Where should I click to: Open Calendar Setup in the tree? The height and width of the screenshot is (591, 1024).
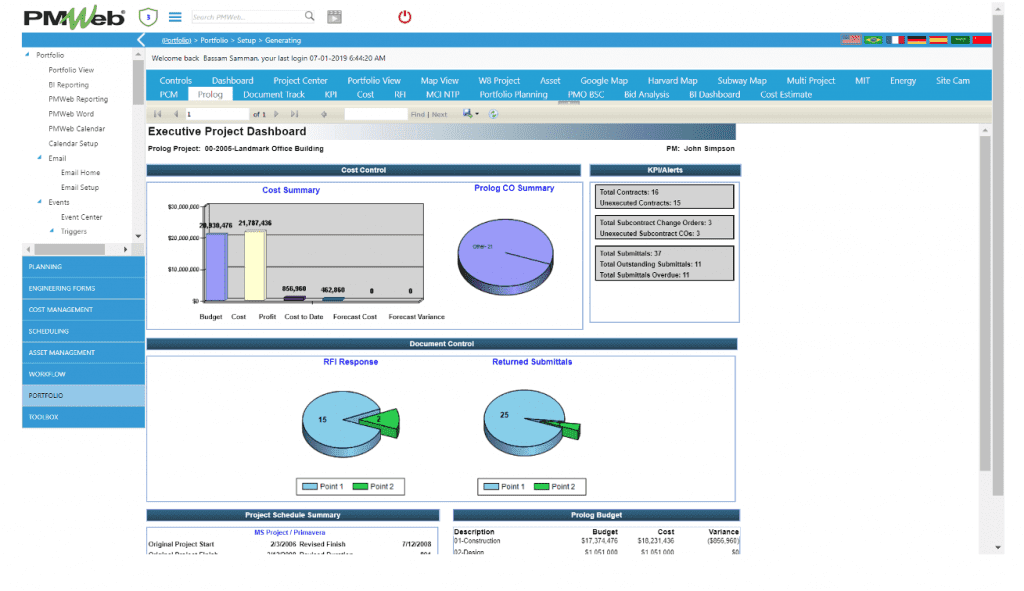(x=73, y=143)
